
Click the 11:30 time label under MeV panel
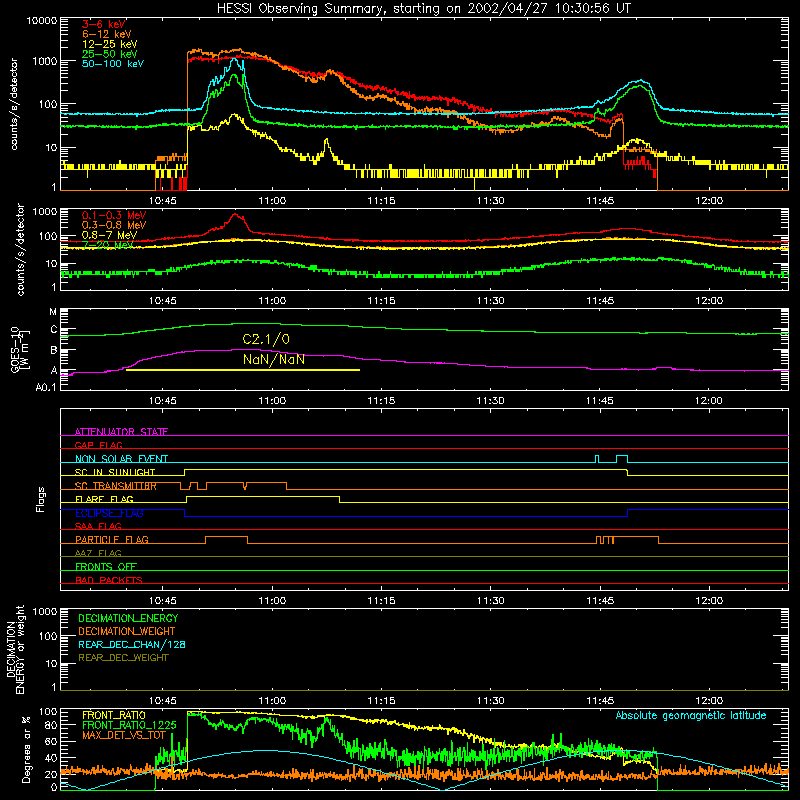(490, 301)
